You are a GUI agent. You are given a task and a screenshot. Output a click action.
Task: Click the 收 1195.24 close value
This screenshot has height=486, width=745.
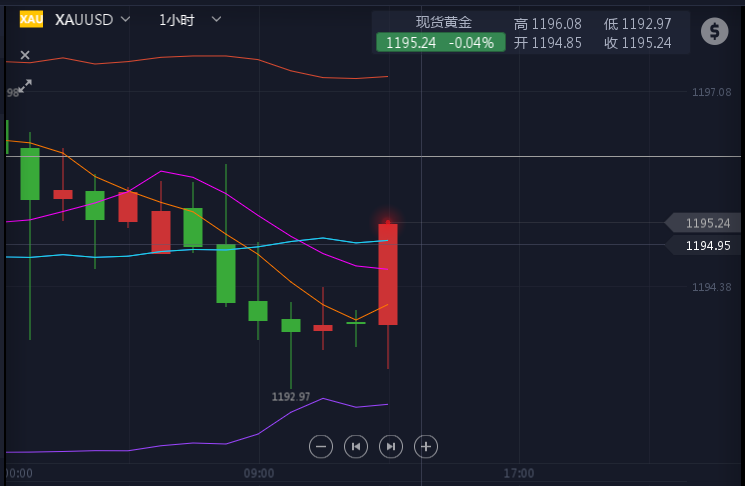pos(638,43)
